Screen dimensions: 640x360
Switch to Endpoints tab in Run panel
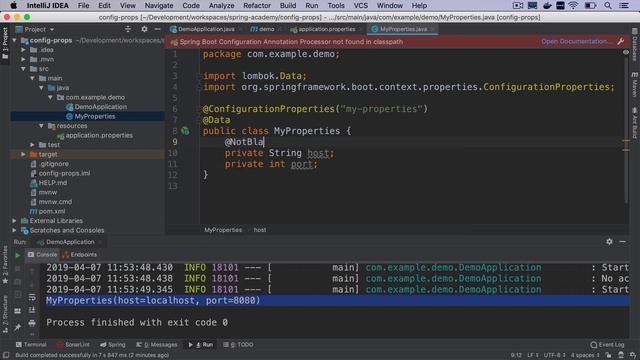pyautogui.click(x=80, y=255)
